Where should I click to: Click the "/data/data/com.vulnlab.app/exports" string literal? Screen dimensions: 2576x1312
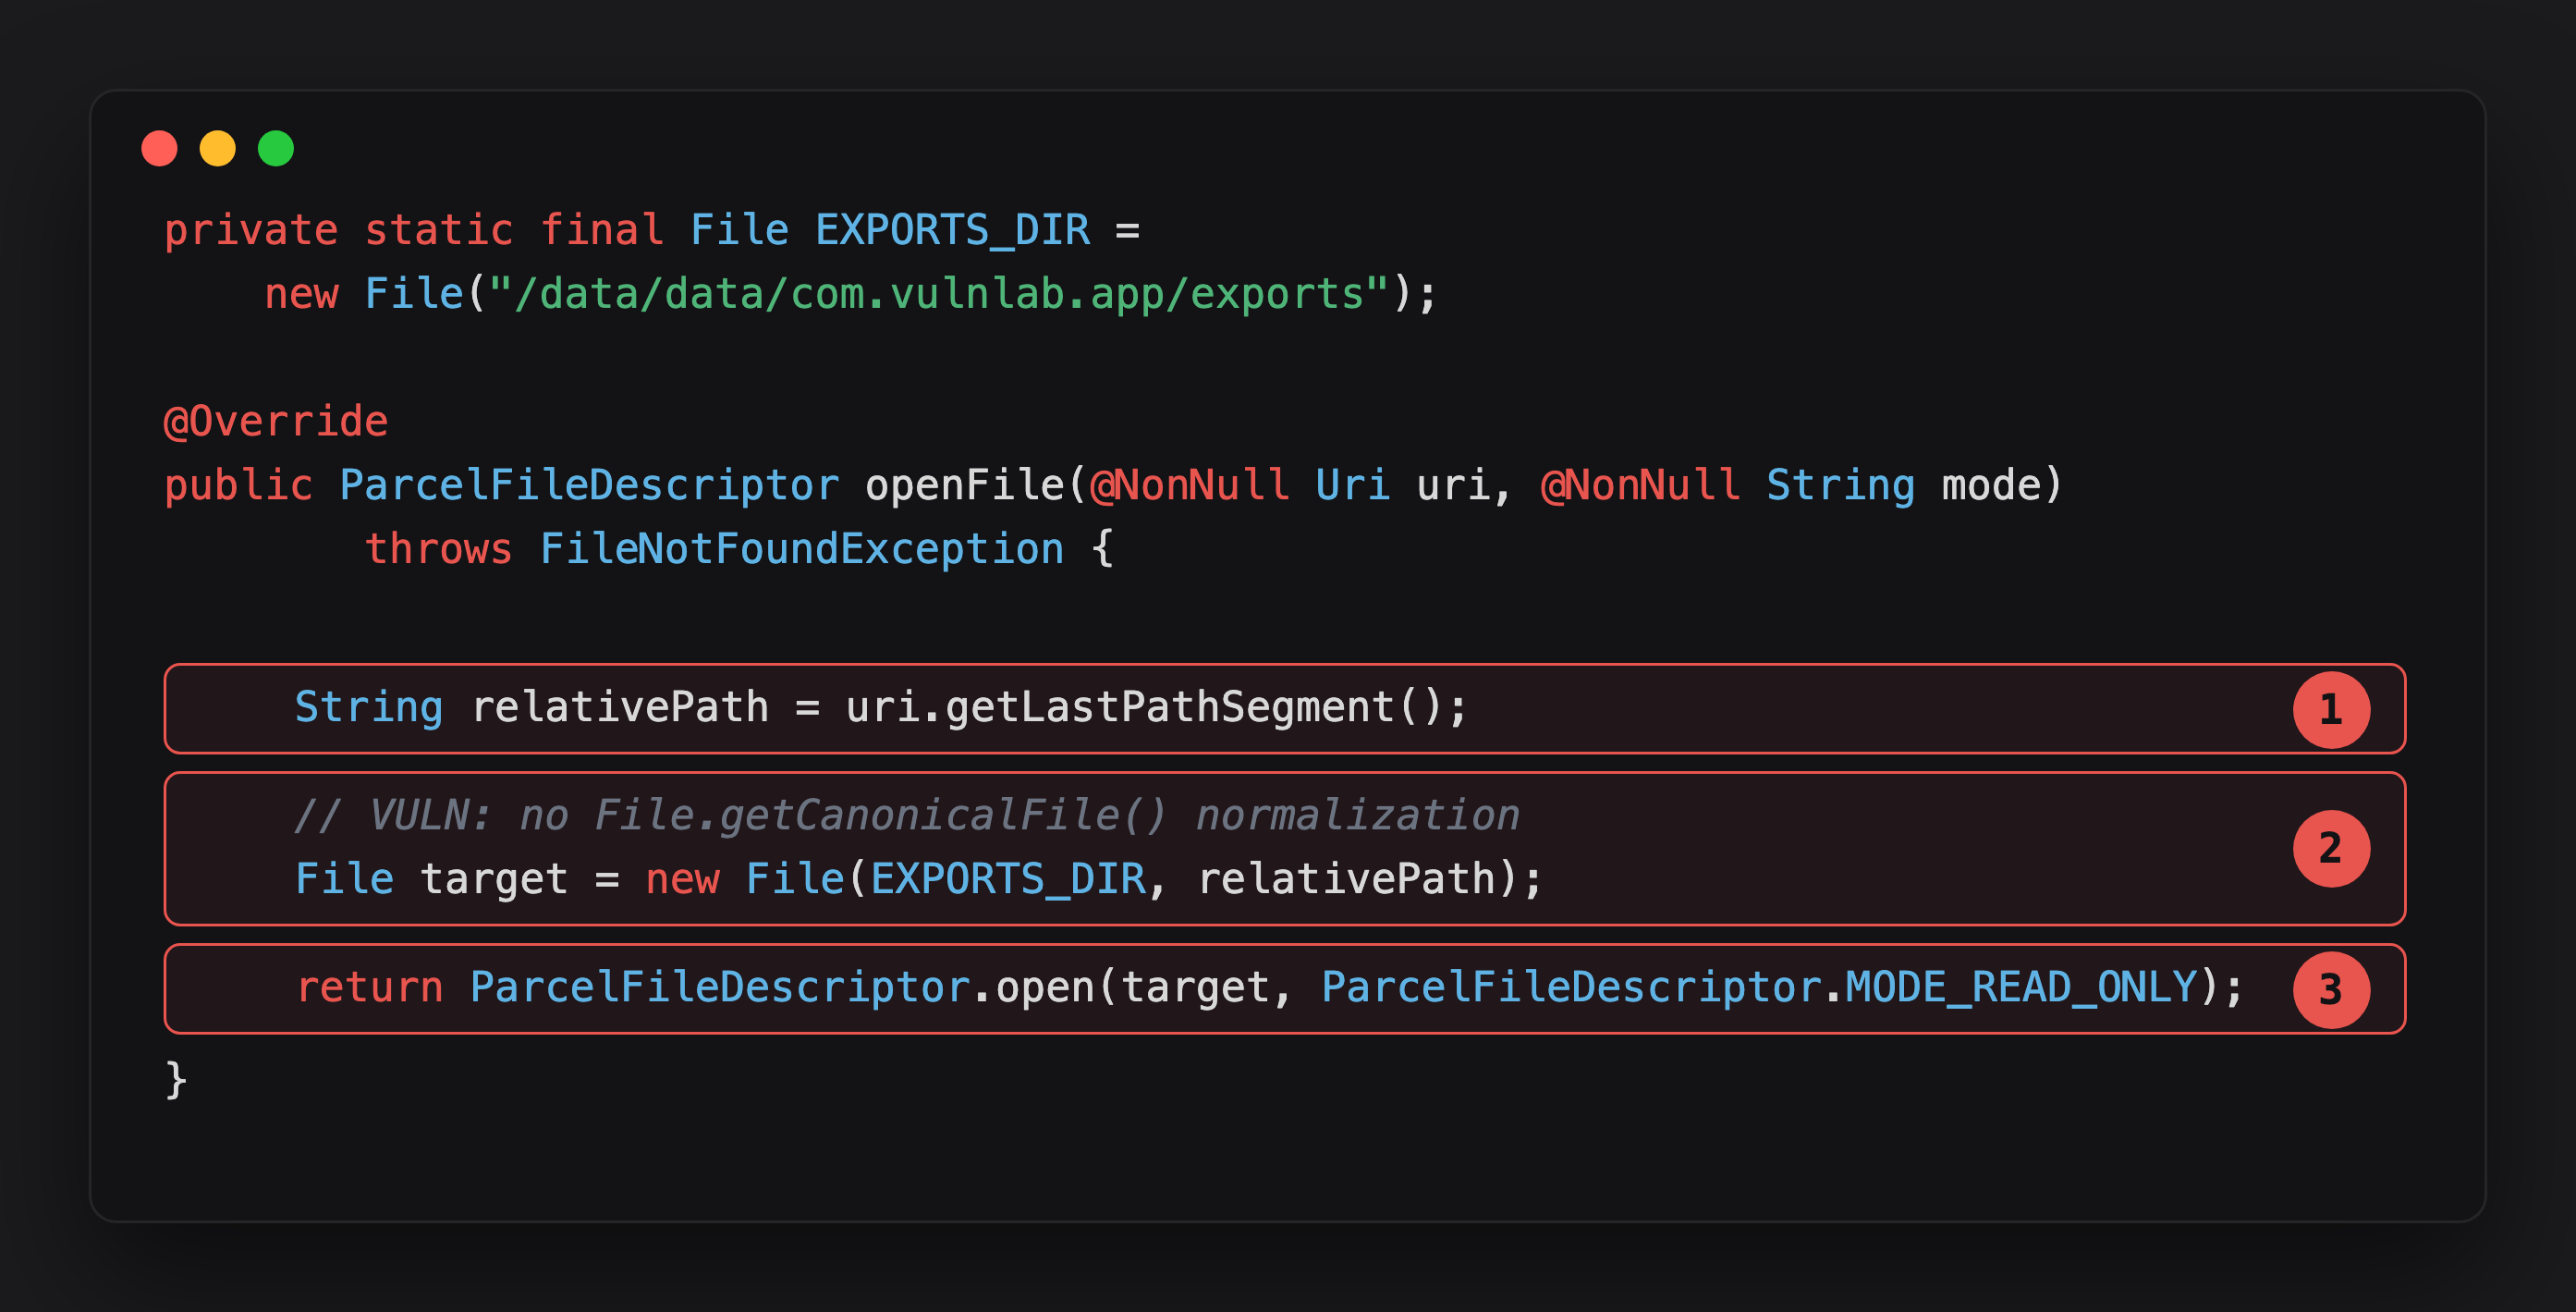pyautogui.click(x=939, y=294)
